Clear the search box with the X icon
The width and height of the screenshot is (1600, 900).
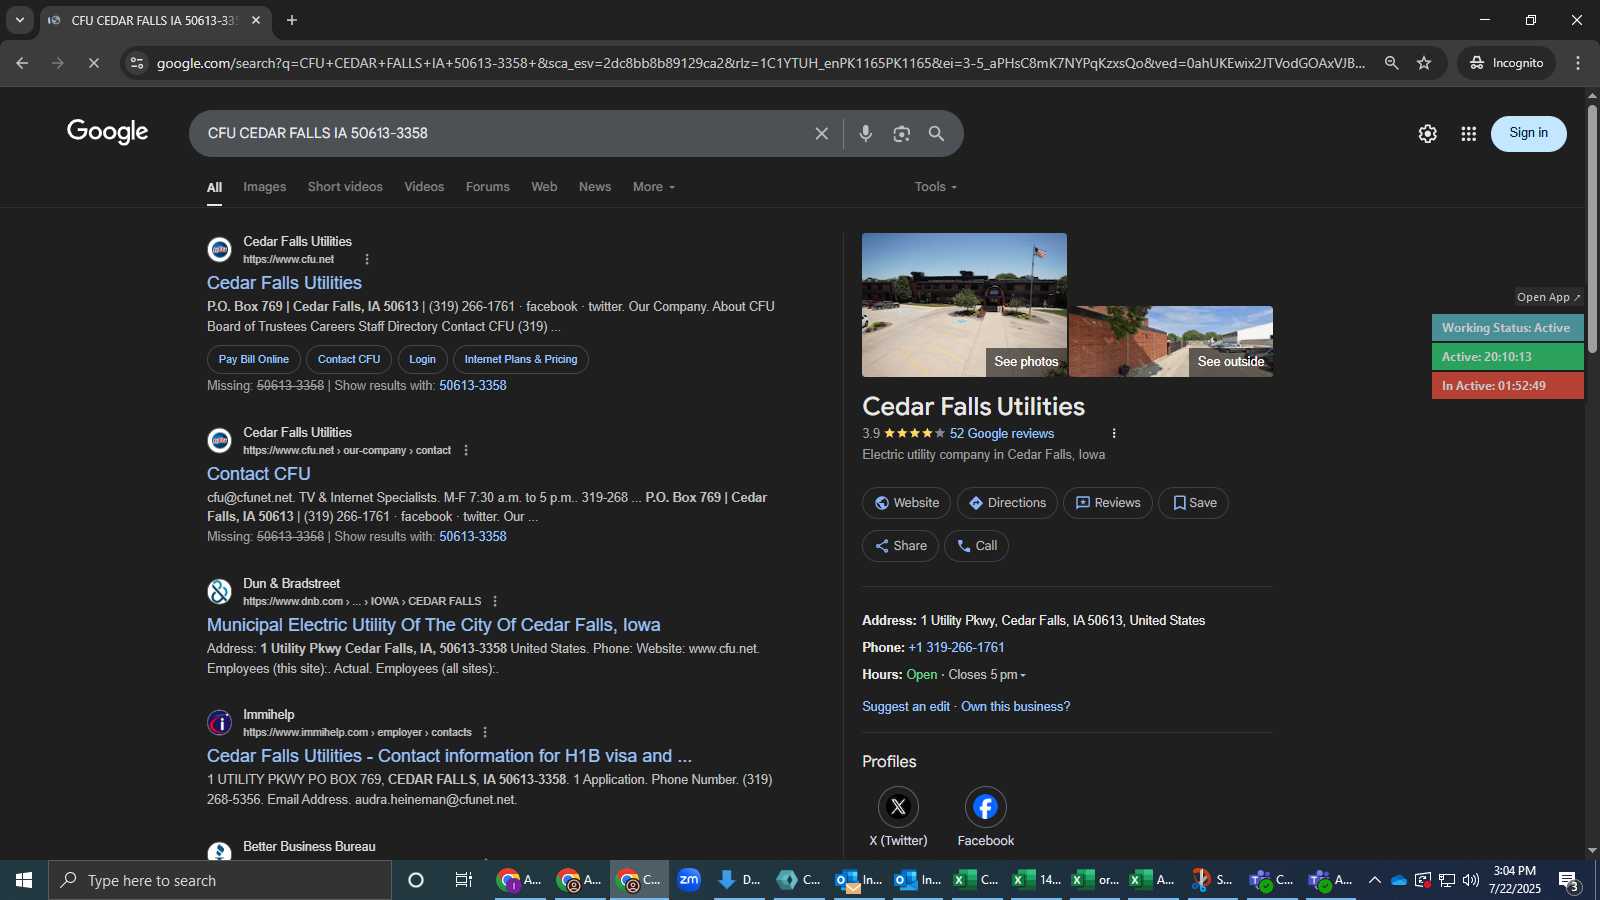coord(821,133)
